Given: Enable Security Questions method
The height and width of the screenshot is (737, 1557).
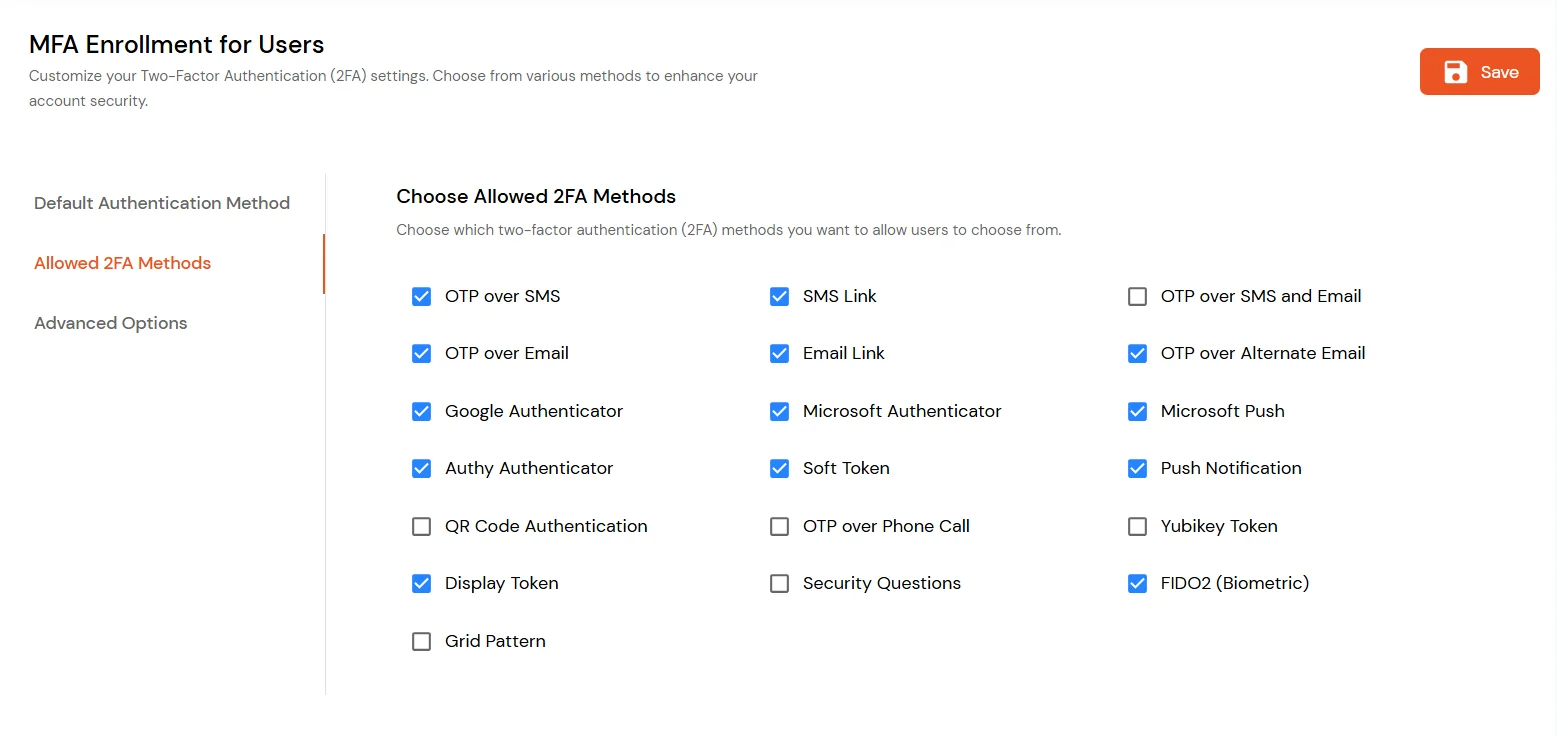Looking at the screenshot, I should click(x=779, y=583).
